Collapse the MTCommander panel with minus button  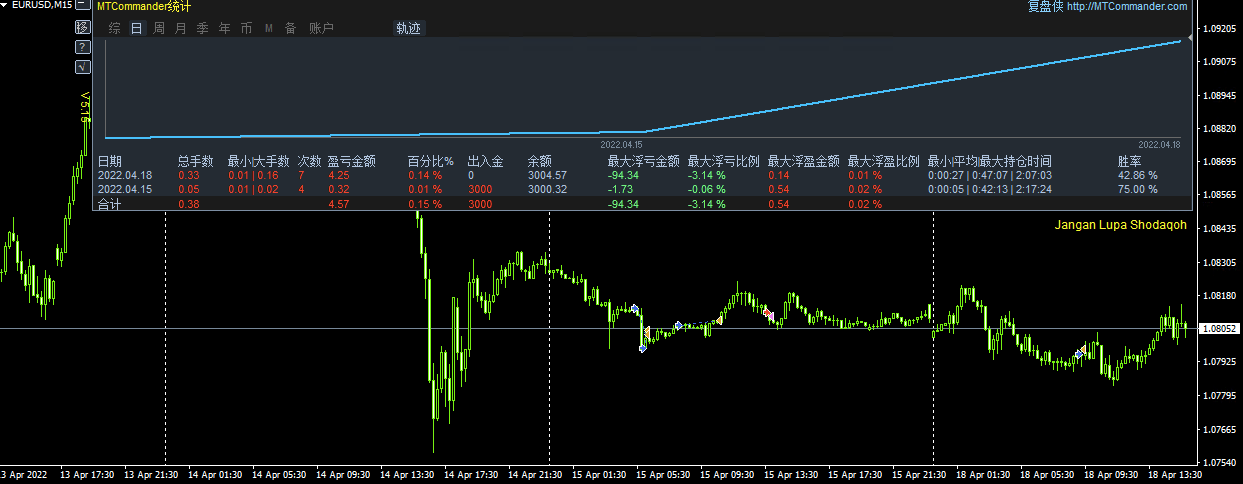tap(82, 6)
